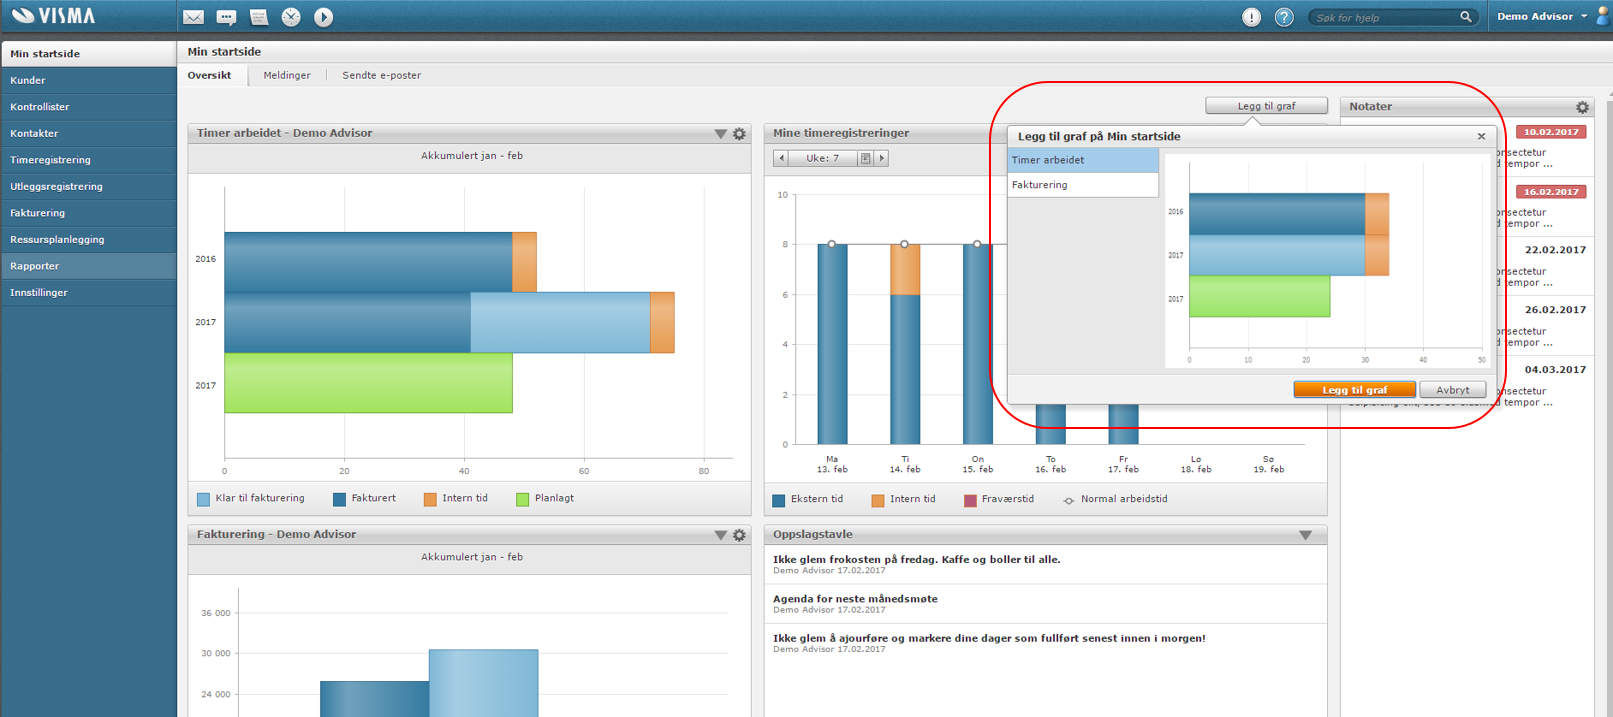
Task: Open Timeregistrering in sidebar
Action: (88, 160)
